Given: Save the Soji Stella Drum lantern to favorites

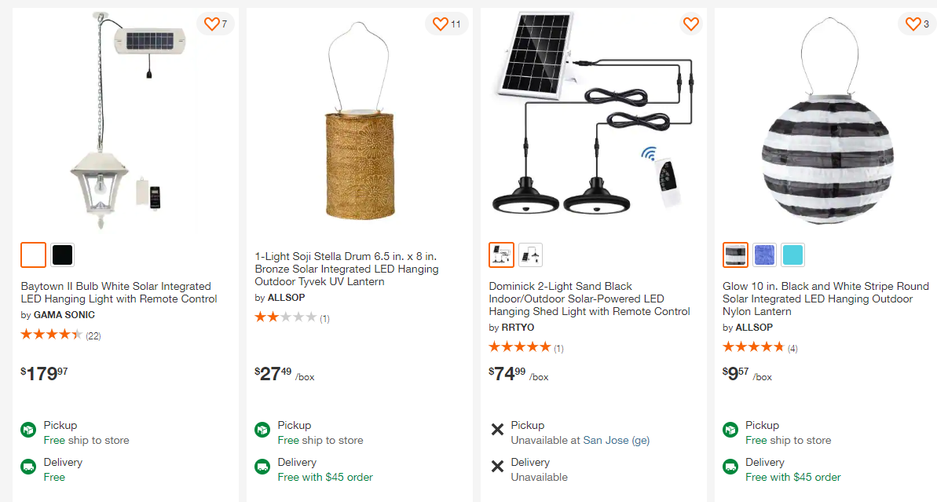Looking at the screenshot, I should pos(446,24).
